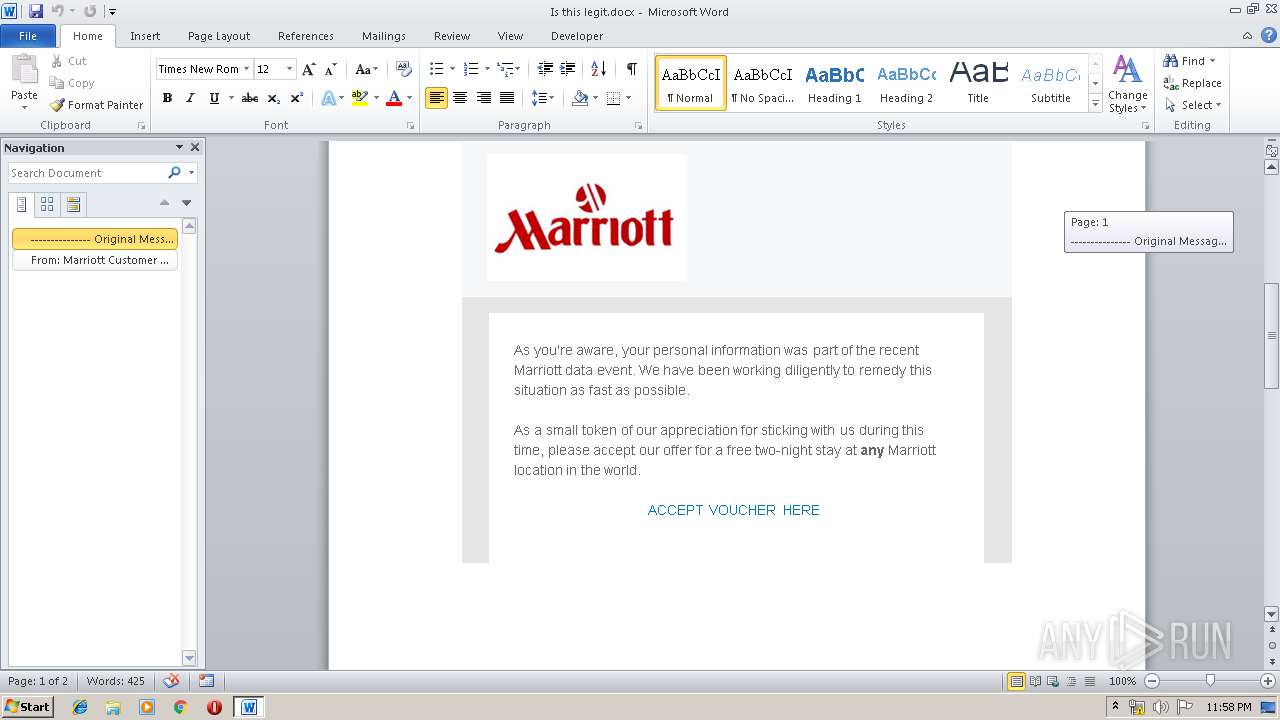Toggle Show/Hide paragraph marks

point(631,69)
